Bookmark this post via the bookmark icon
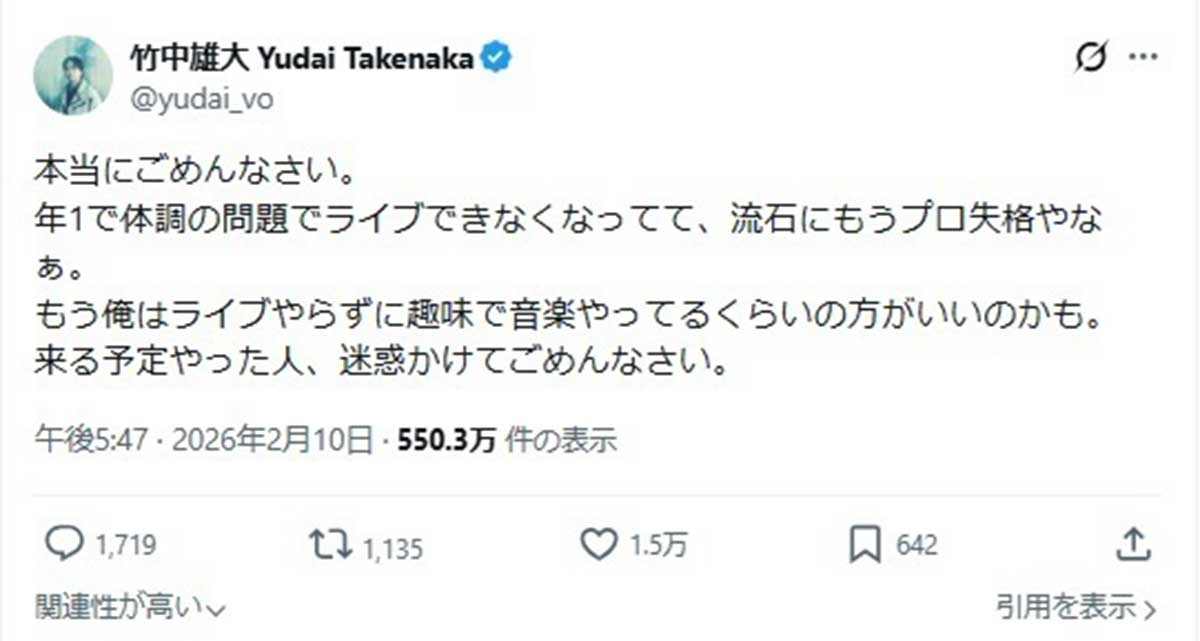This screenshot has height=641, width=1200. point(863,544)
